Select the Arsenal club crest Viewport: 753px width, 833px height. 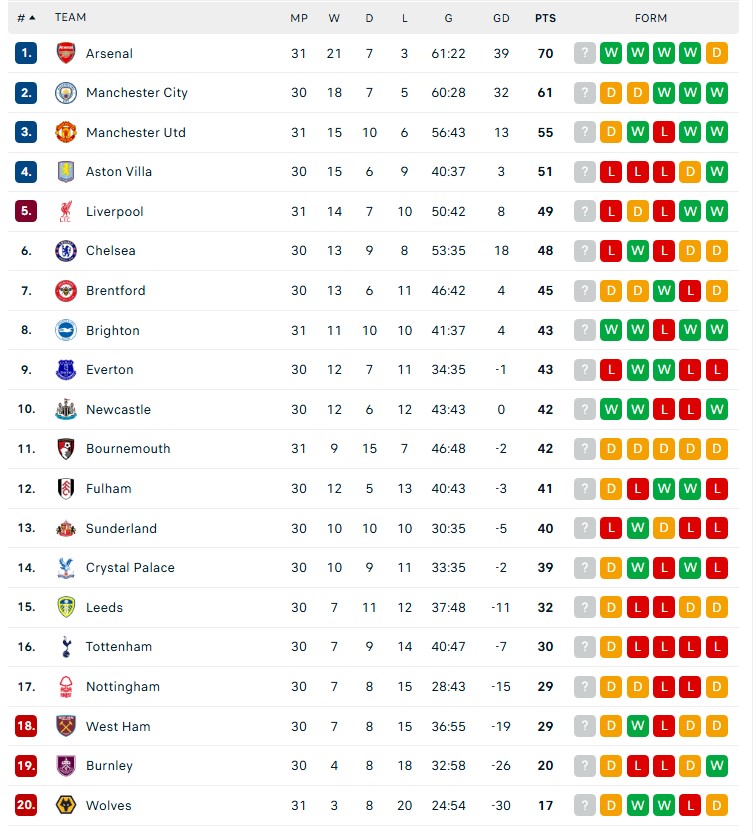coord(65,53)
